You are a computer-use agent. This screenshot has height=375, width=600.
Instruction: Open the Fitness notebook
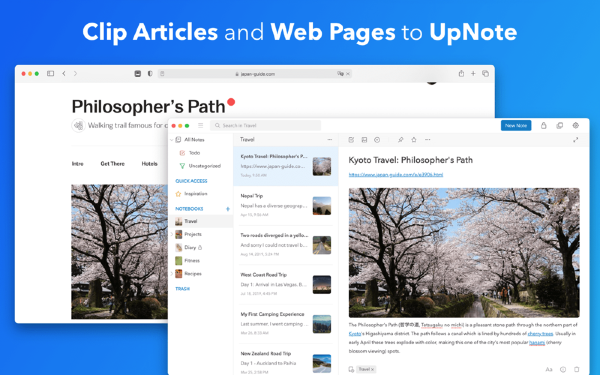click(188, 261)
